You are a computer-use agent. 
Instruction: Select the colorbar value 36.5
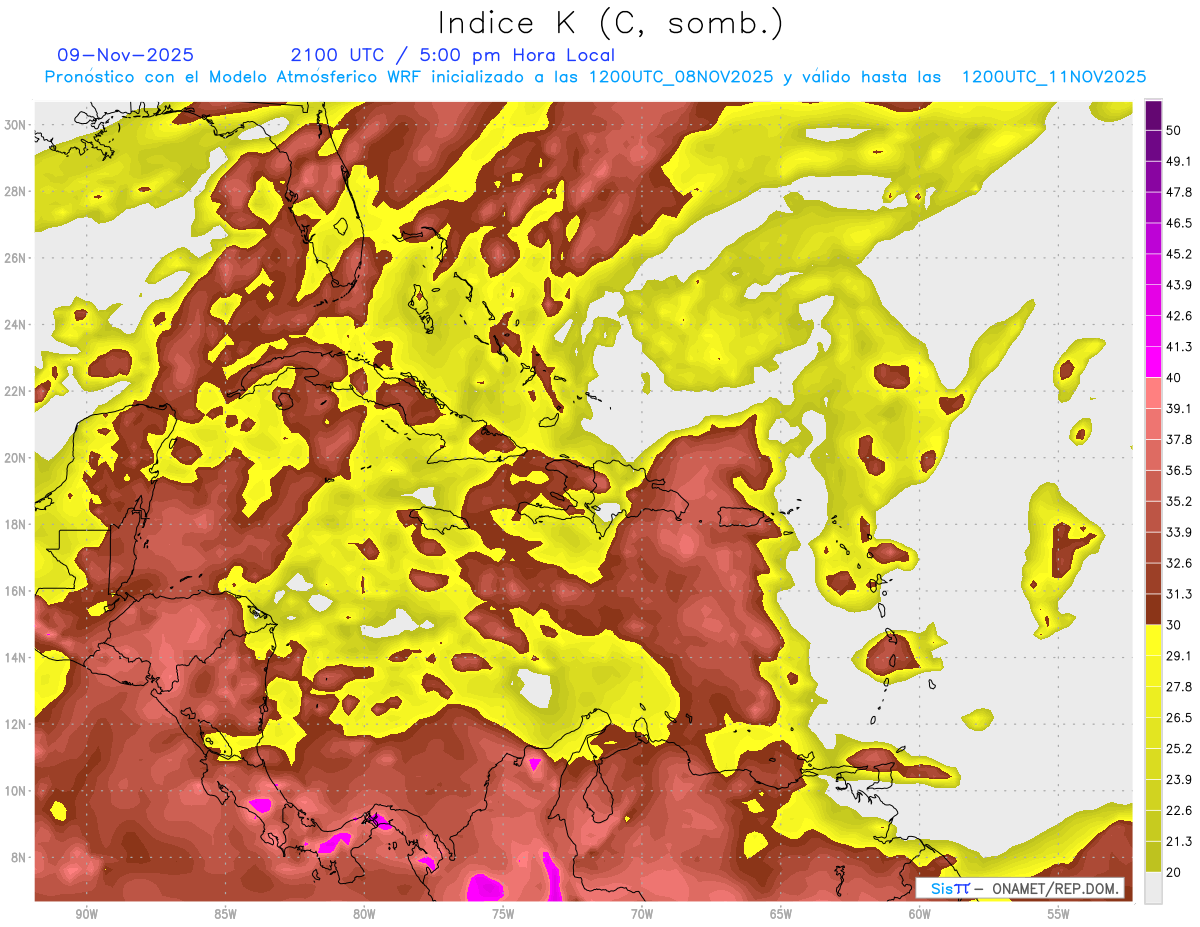point(1178,470)
